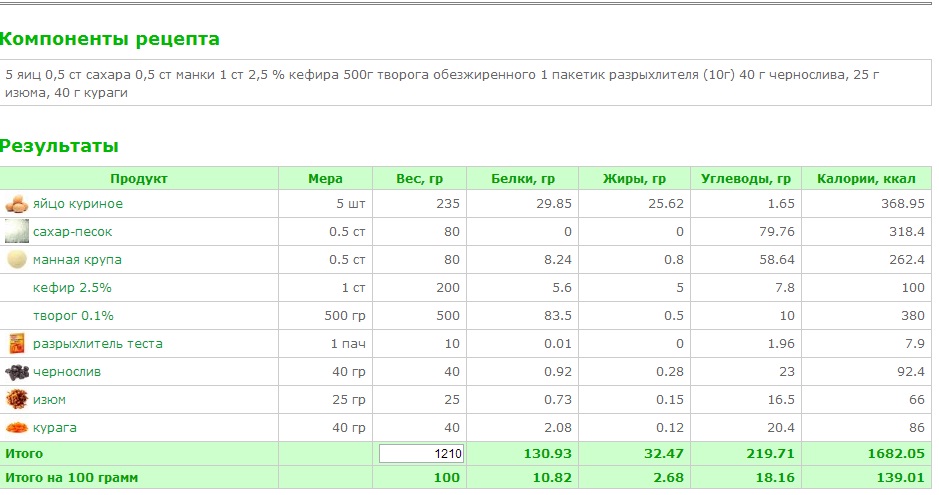Click the Компоненты рецепта heading

(110, 39)
